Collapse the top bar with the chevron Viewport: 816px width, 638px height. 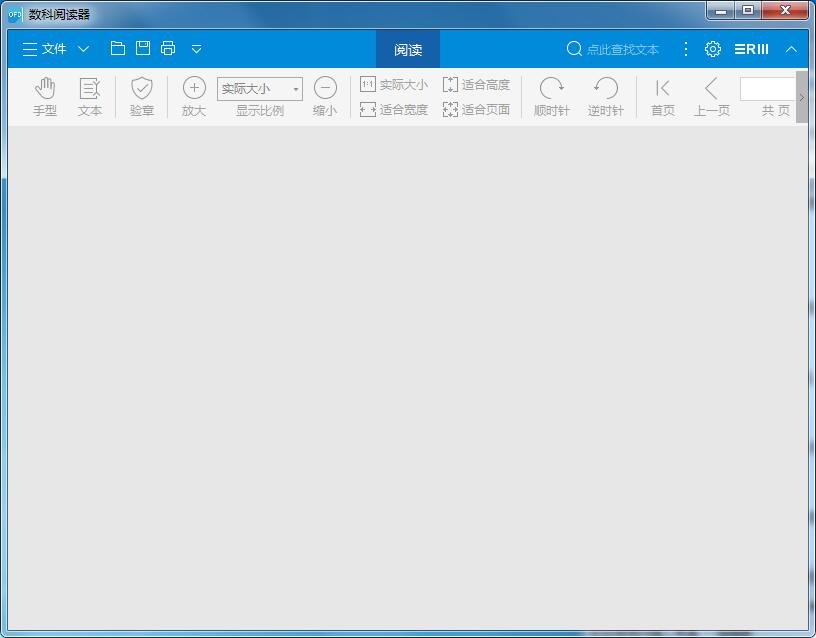tap(791, 48)
